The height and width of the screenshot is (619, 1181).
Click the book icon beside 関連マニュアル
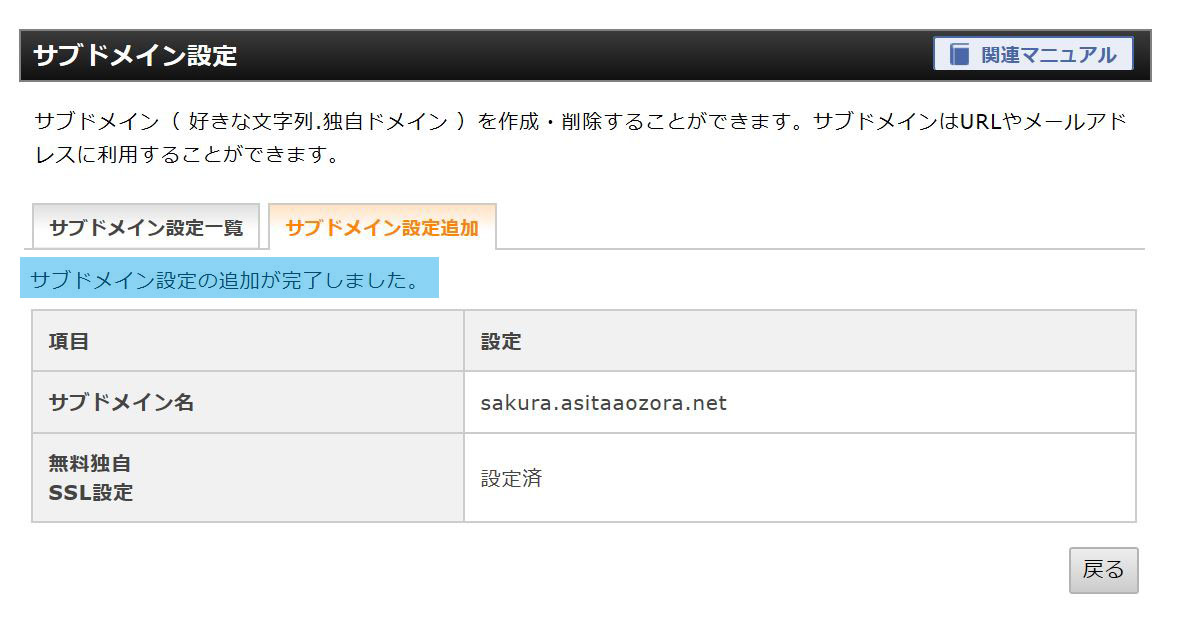point(959,54)
